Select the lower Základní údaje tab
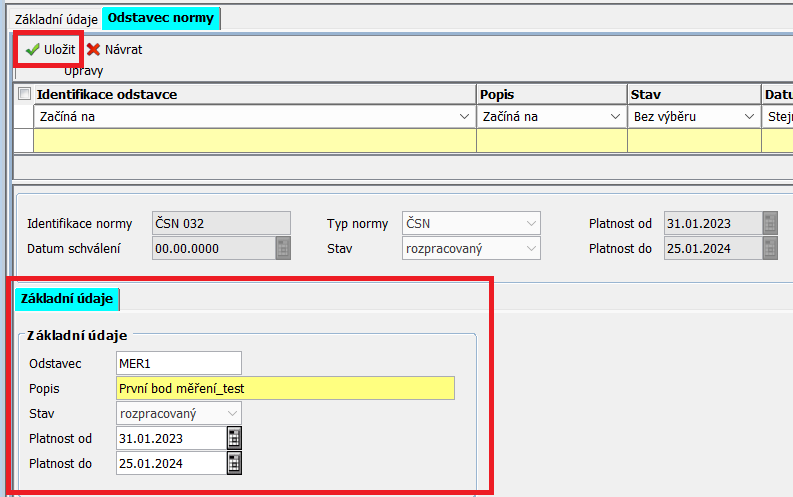793x497 pixels. coord(67,298)
